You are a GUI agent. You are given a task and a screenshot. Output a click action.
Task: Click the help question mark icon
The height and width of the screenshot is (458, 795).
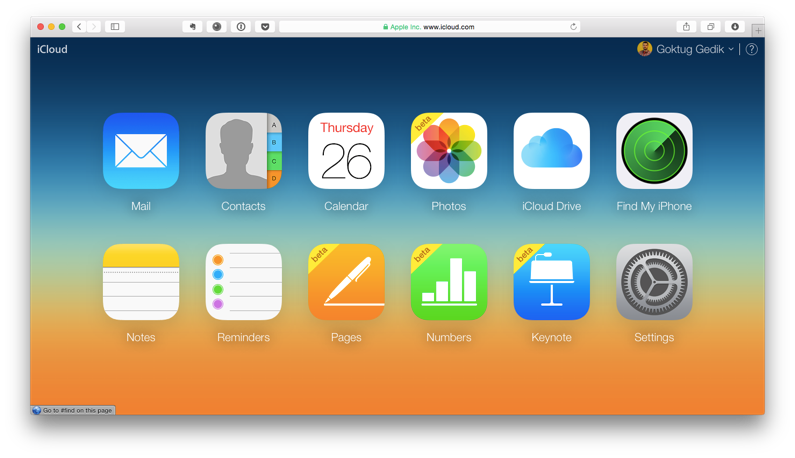[x=752, y=49]
